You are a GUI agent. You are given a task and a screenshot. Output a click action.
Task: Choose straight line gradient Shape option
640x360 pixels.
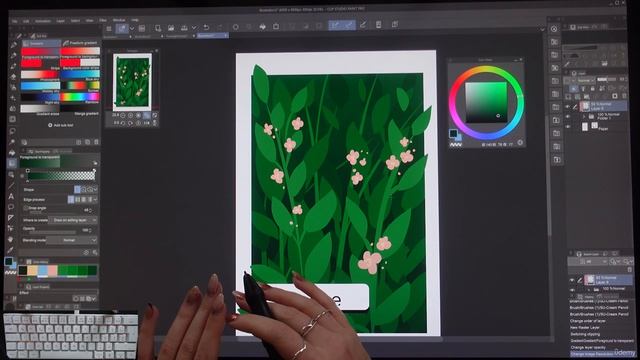click(77, 189)
